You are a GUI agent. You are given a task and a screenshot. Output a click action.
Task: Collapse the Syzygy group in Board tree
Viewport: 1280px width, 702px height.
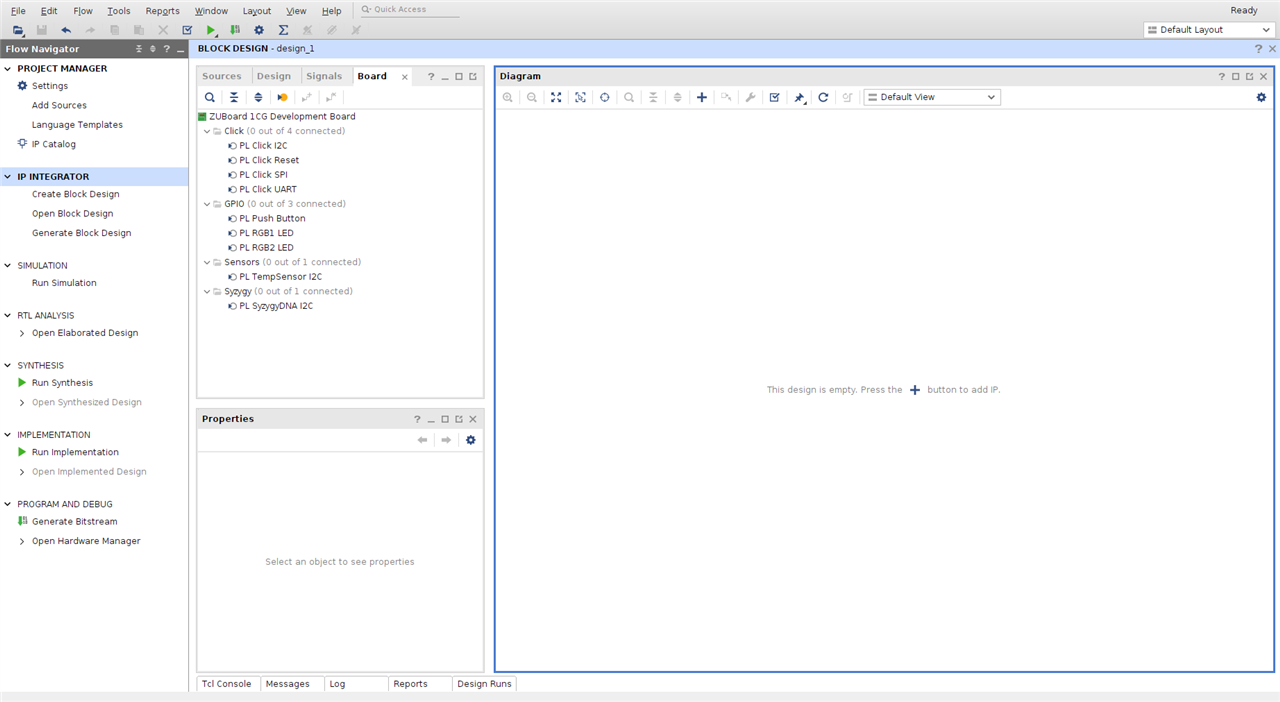[x=207, y=292]
